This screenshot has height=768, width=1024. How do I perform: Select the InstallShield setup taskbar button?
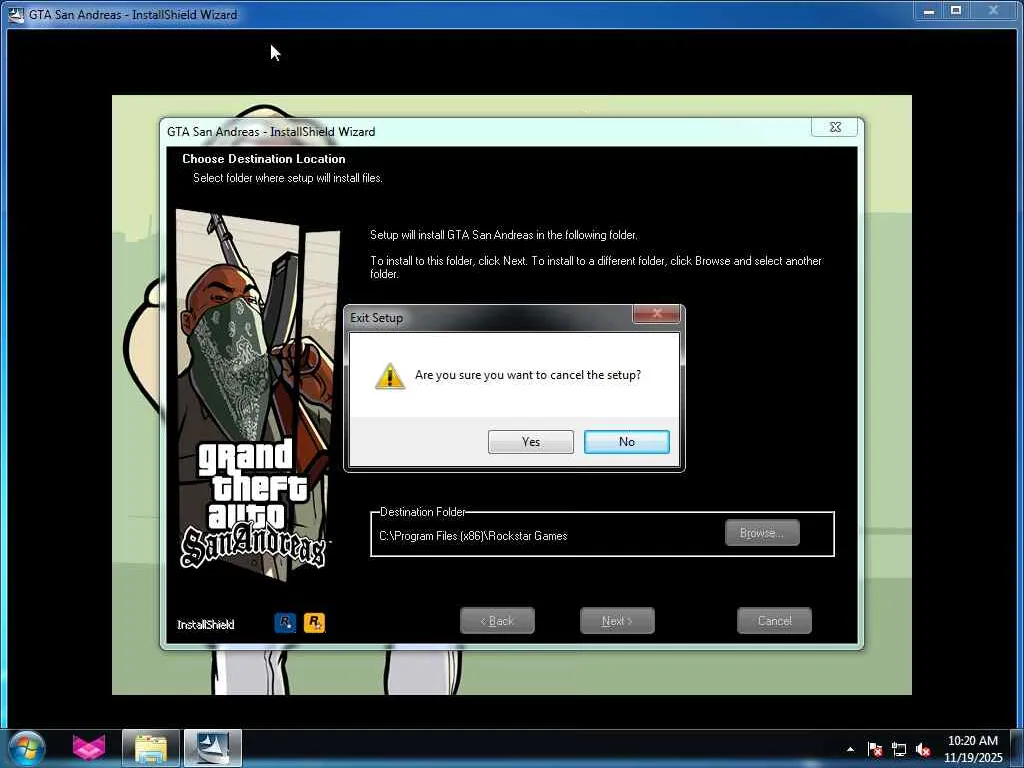[x=213, y=748]
